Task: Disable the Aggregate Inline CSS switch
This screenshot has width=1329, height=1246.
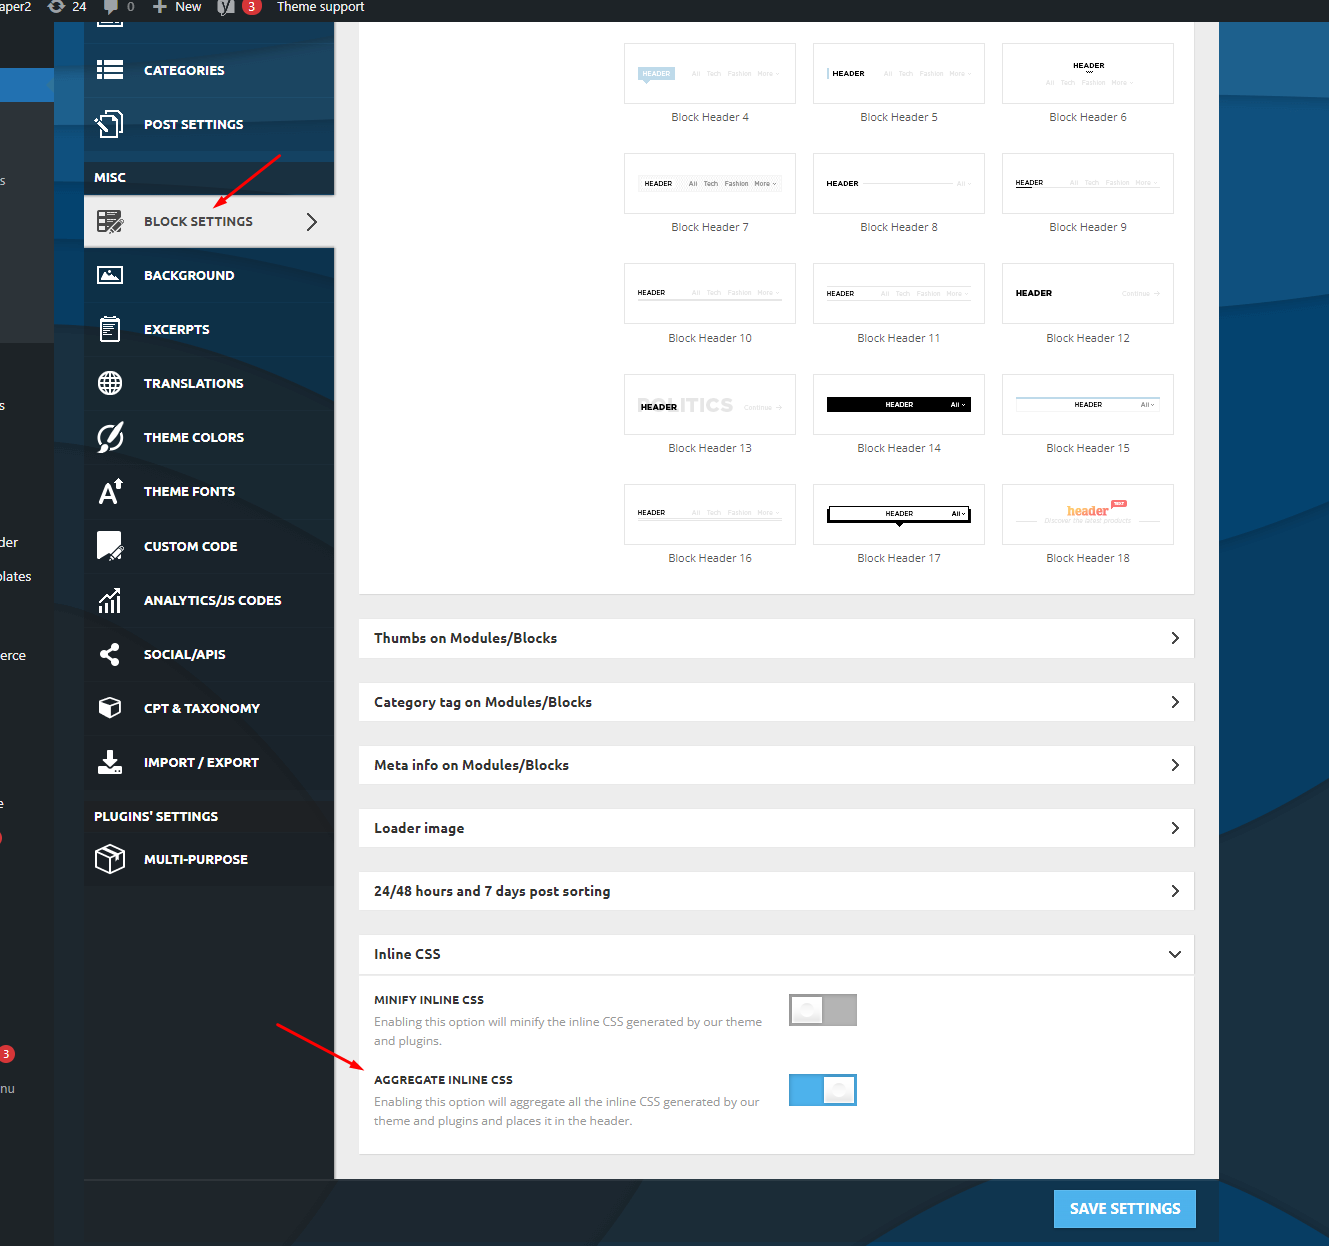Action: pos(823,1090)
